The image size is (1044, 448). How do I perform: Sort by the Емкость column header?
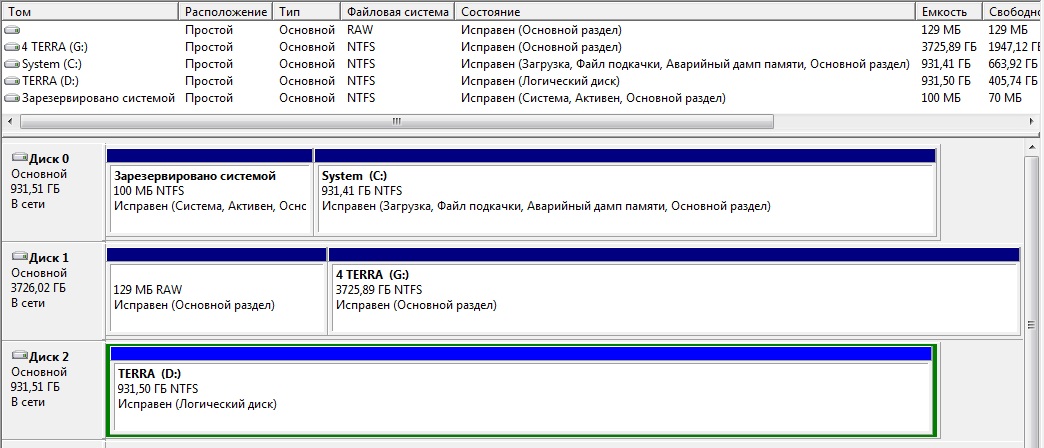coord(949,12)
